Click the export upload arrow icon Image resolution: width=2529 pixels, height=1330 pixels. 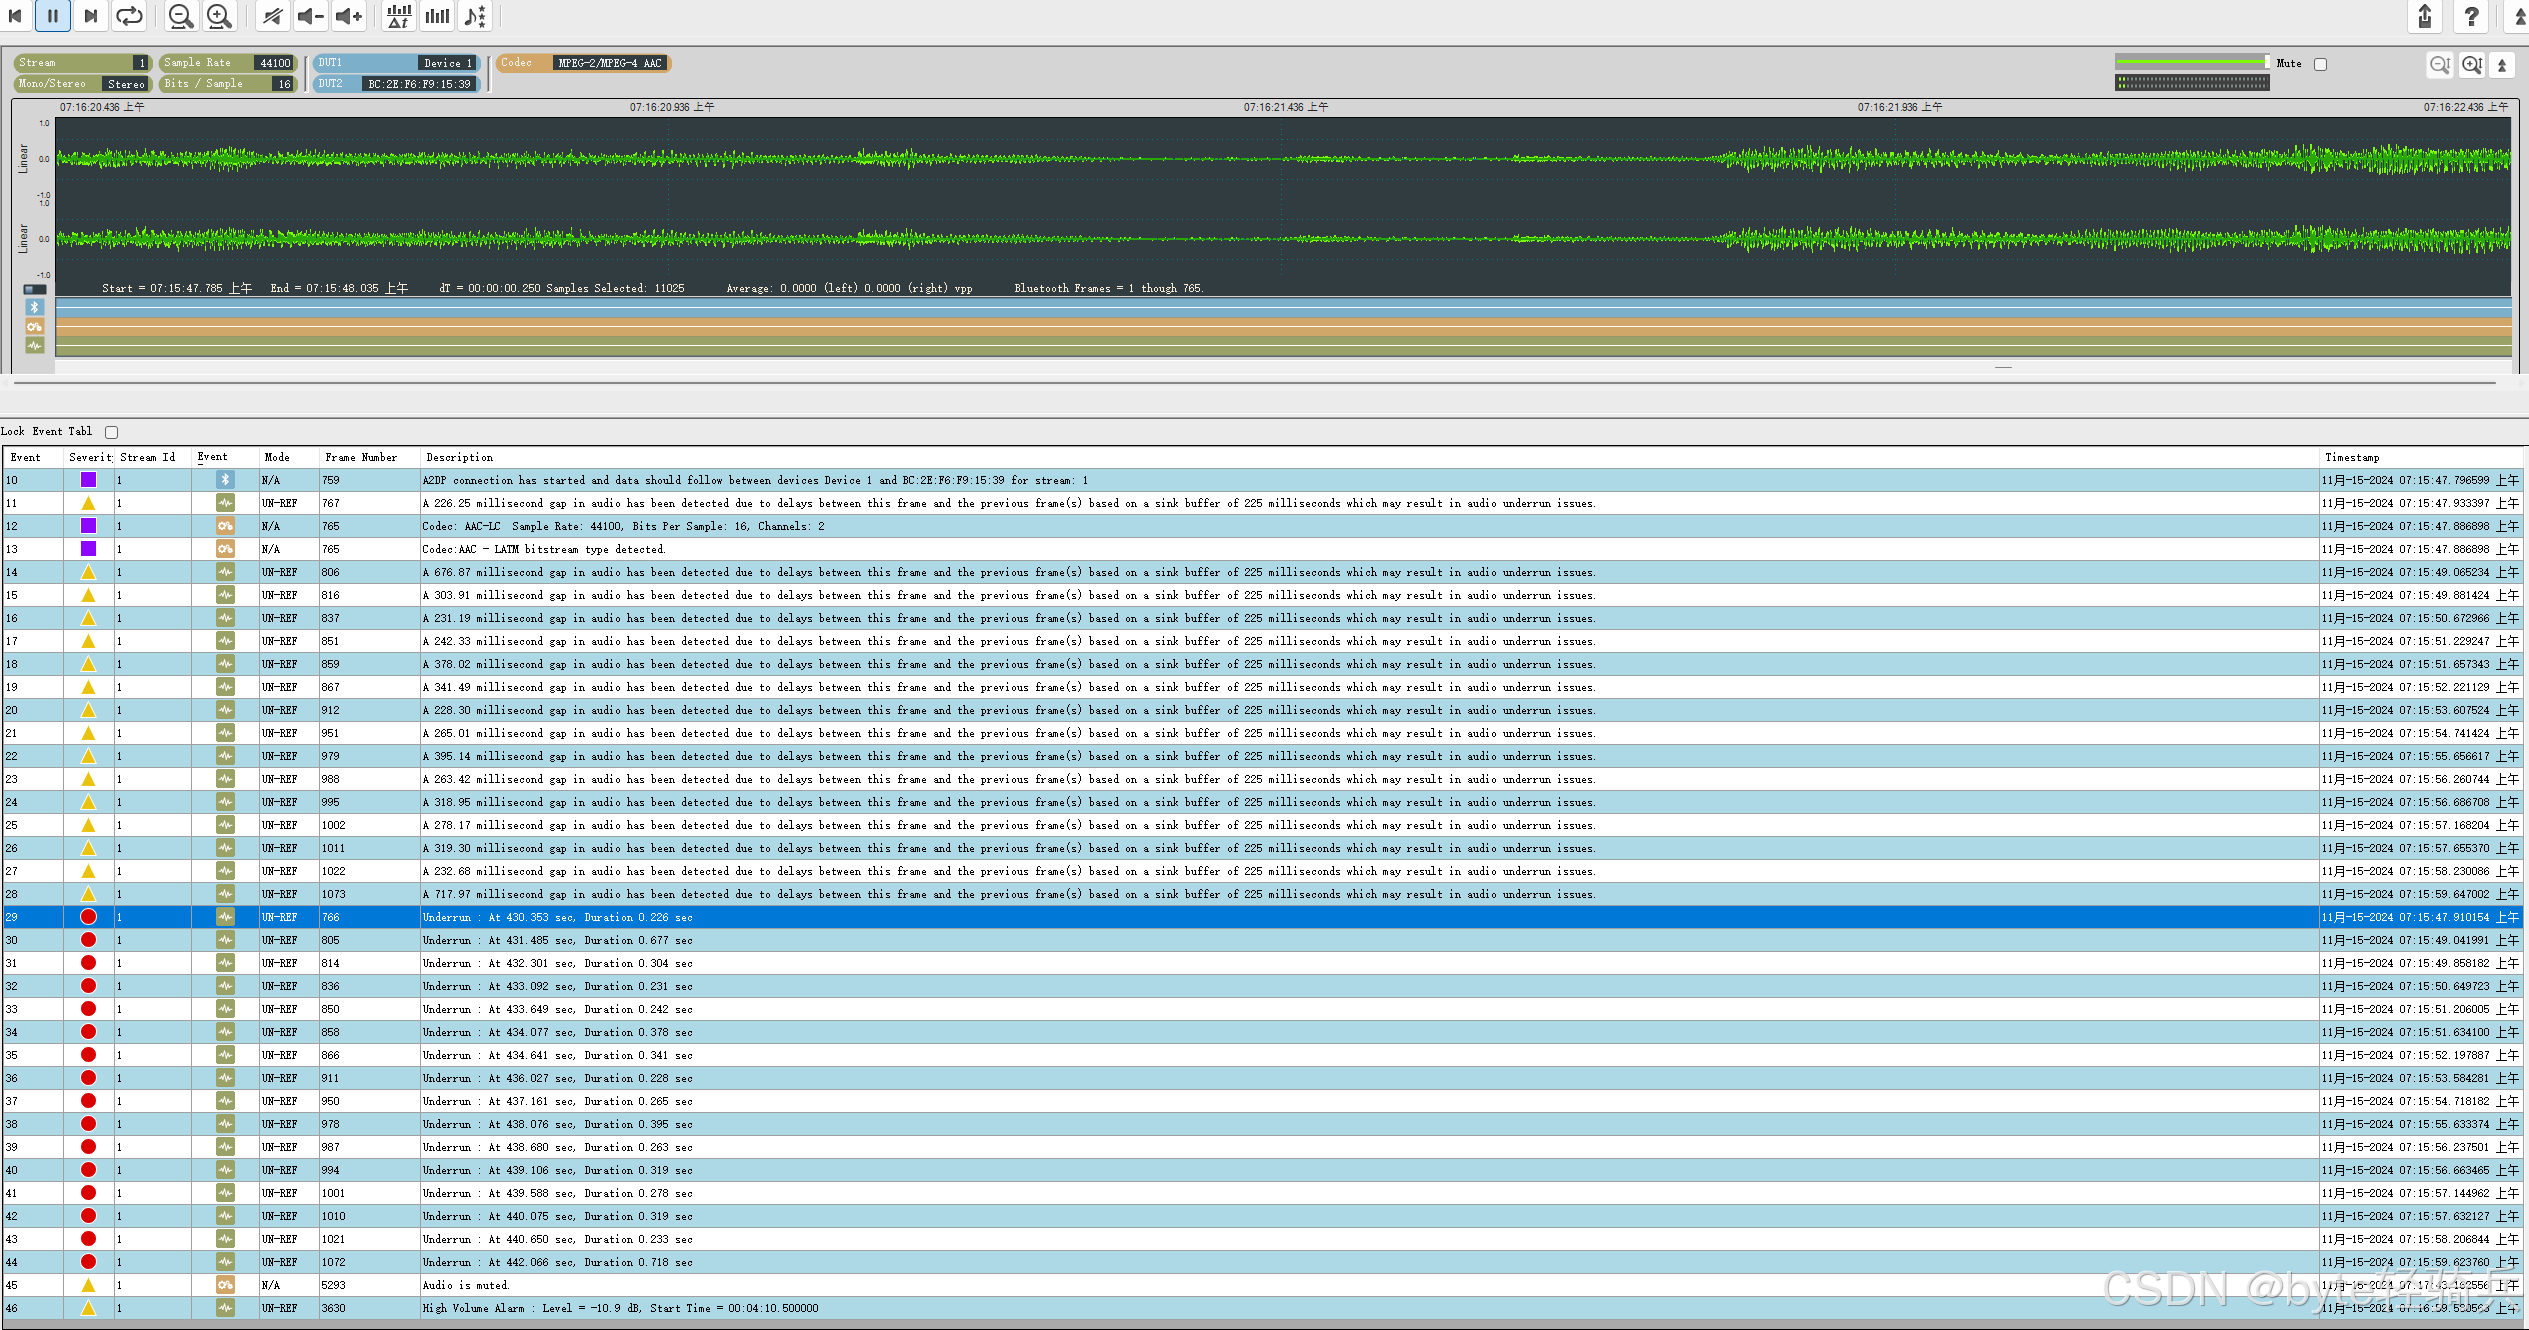point(2424,16)
